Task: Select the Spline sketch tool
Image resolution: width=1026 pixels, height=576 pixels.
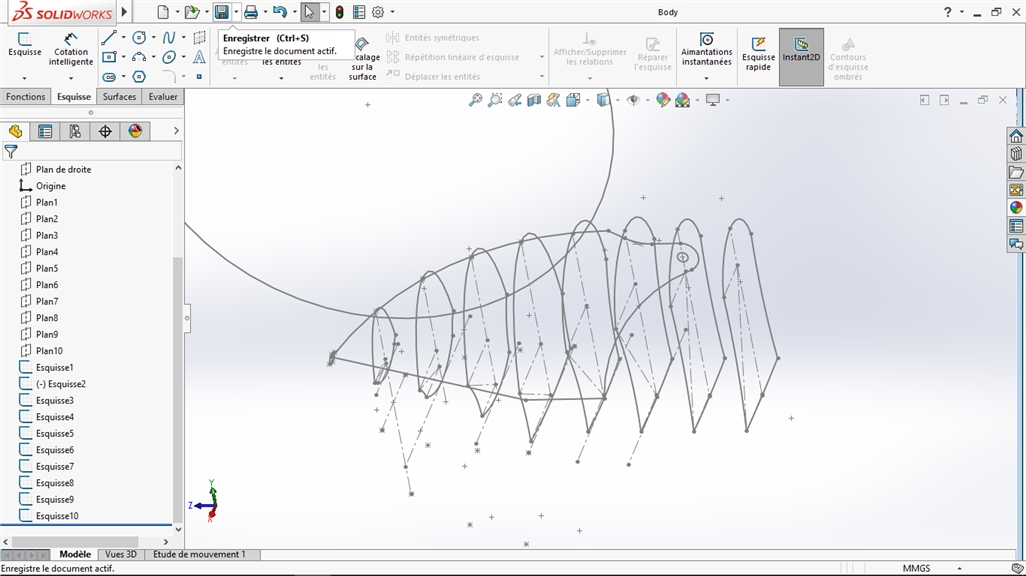Action: tap(169, 37)
